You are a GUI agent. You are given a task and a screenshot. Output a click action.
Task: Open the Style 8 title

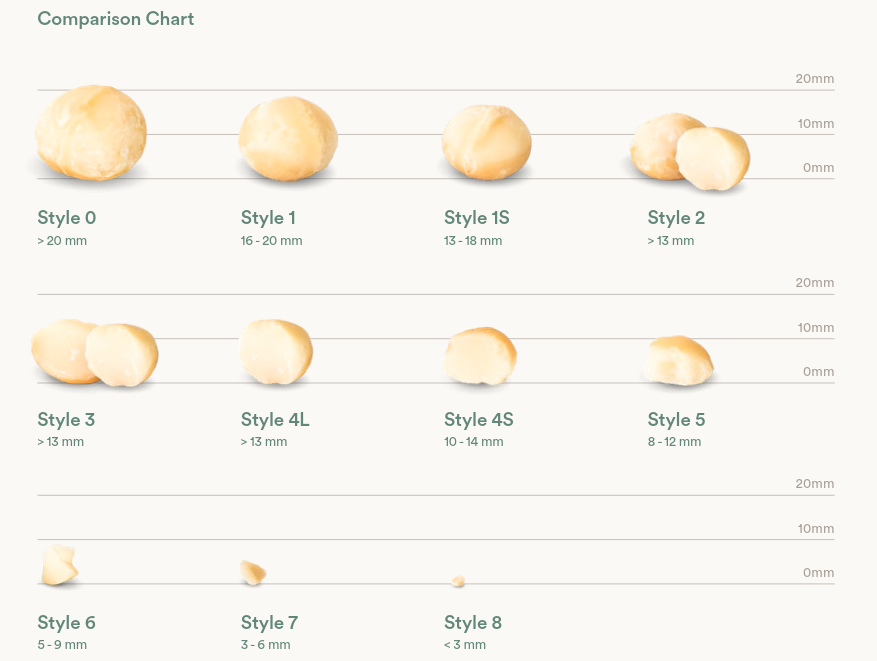[x=473, y=622]
